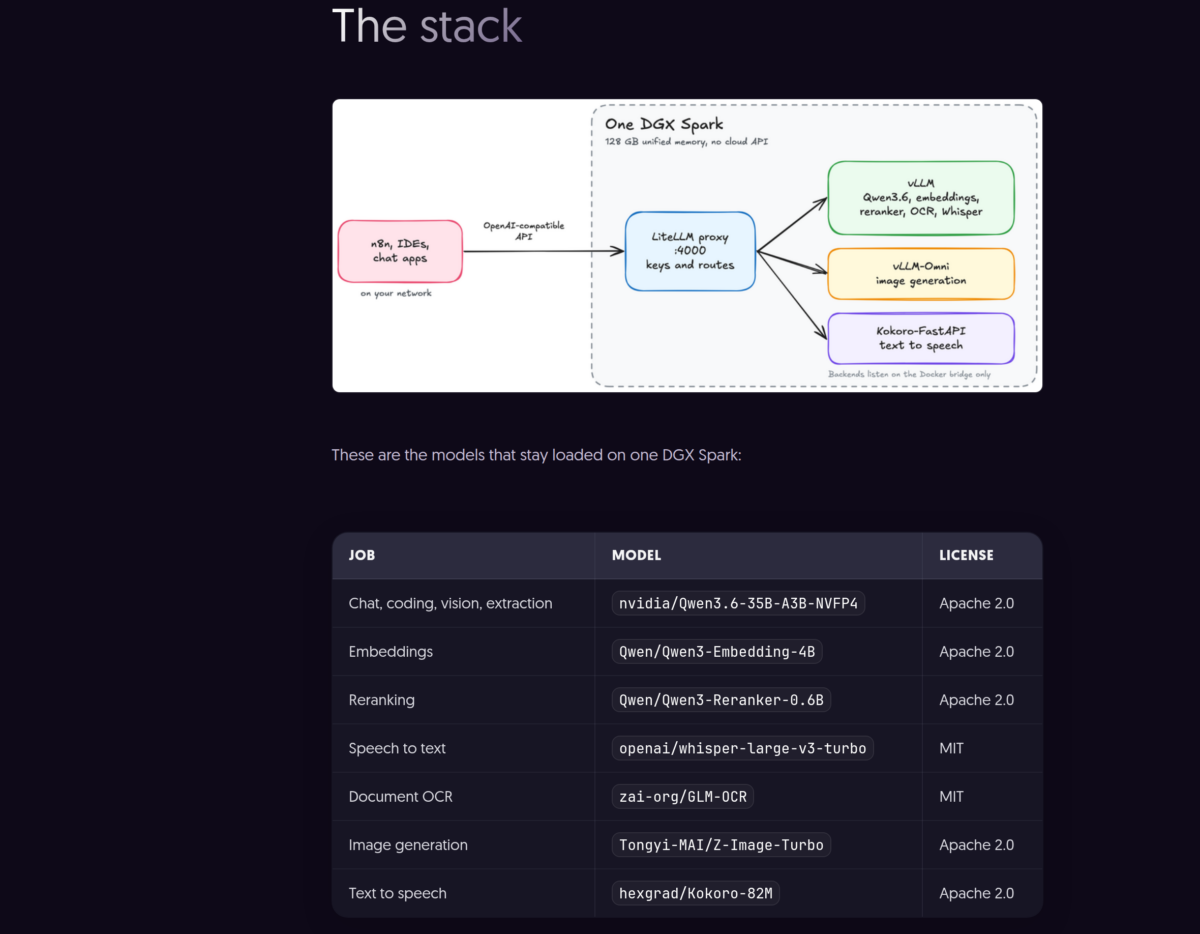This screenshot has width=1200, height=934.
Task: Select Qwen/Qwen3-Embedding-4B model code
Action: pyautogui.click(x=717, y=652)
